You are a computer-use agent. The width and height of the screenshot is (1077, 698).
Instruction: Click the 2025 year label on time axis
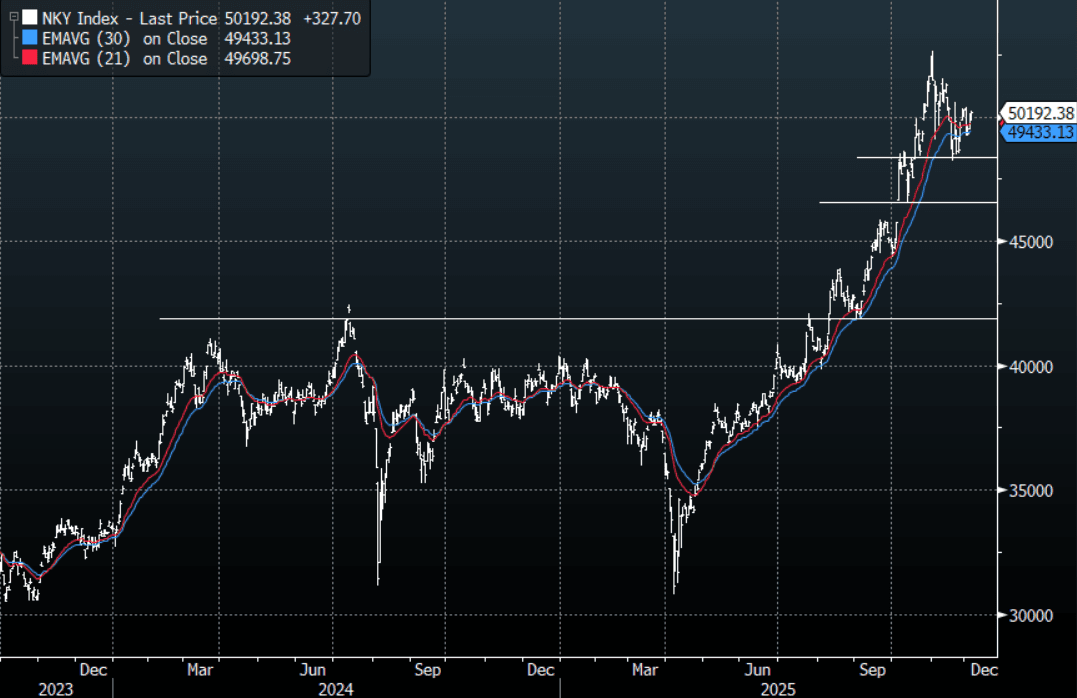(x=780, y=689)
